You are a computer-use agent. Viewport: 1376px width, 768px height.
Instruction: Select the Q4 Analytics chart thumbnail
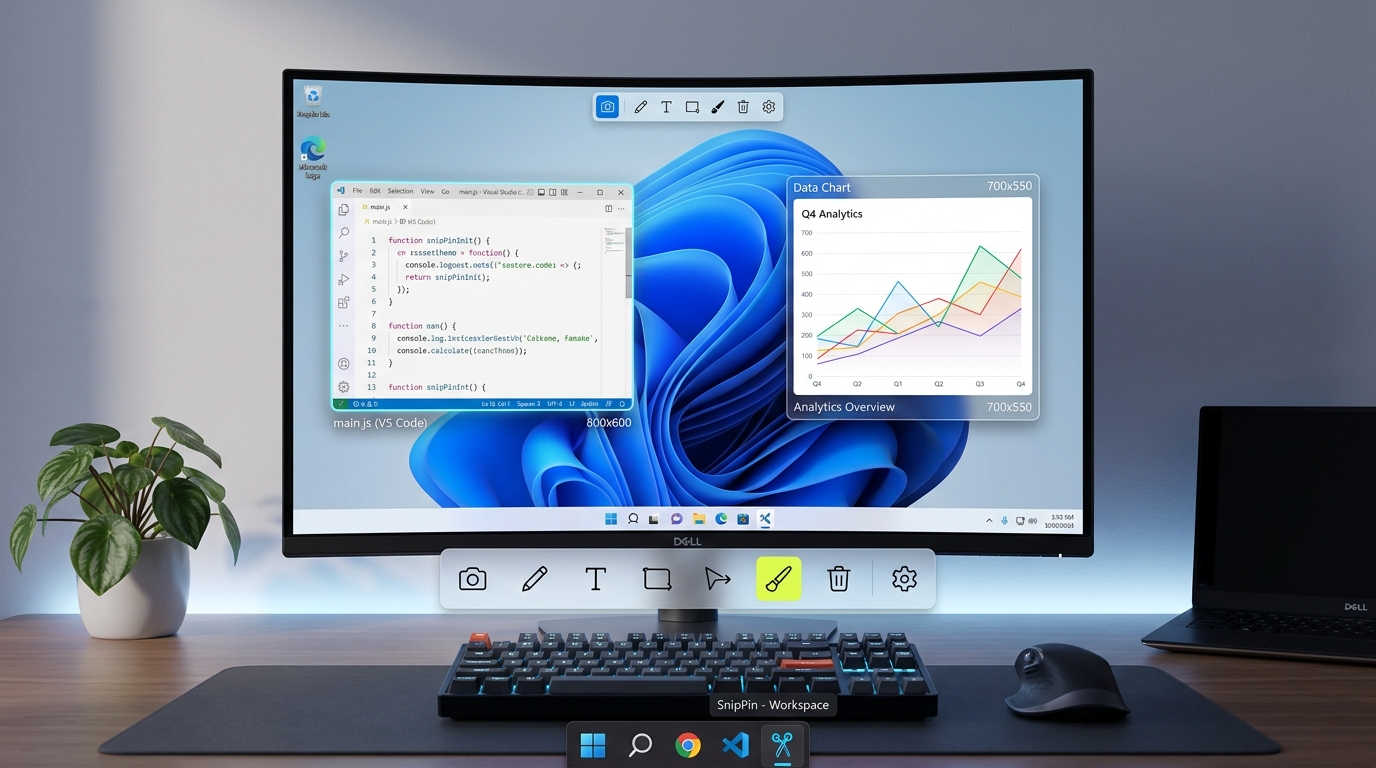tap(913, 296)
